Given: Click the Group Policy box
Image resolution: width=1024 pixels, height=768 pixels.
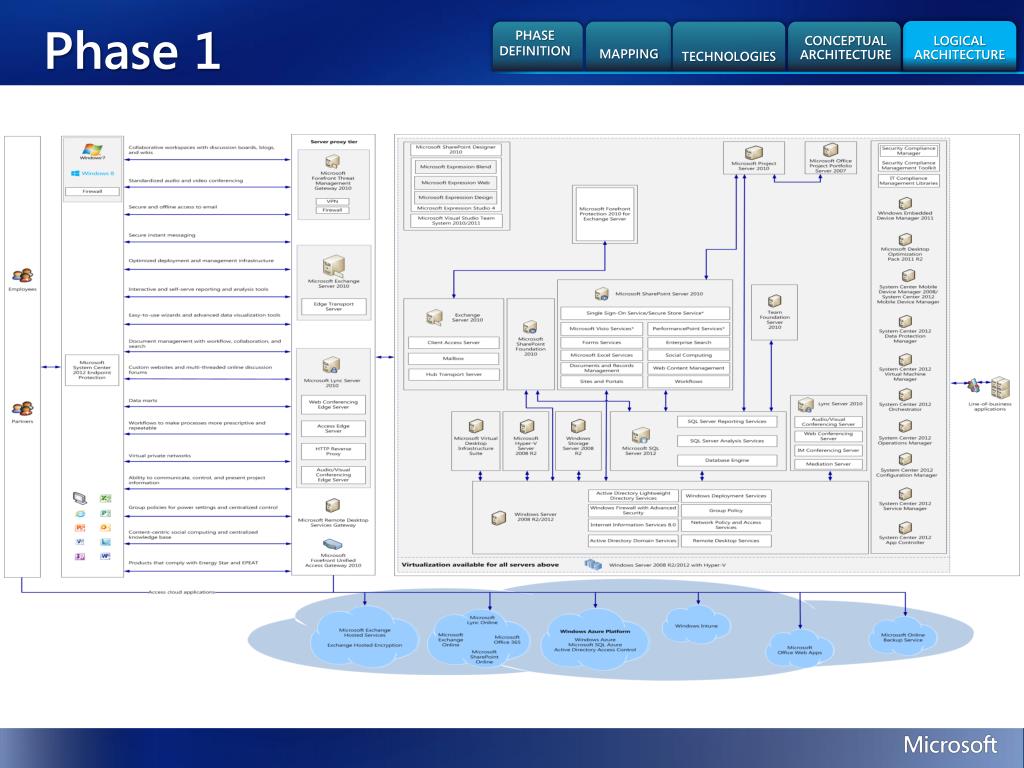Looking at the screenshot, I should click(726, 511).
